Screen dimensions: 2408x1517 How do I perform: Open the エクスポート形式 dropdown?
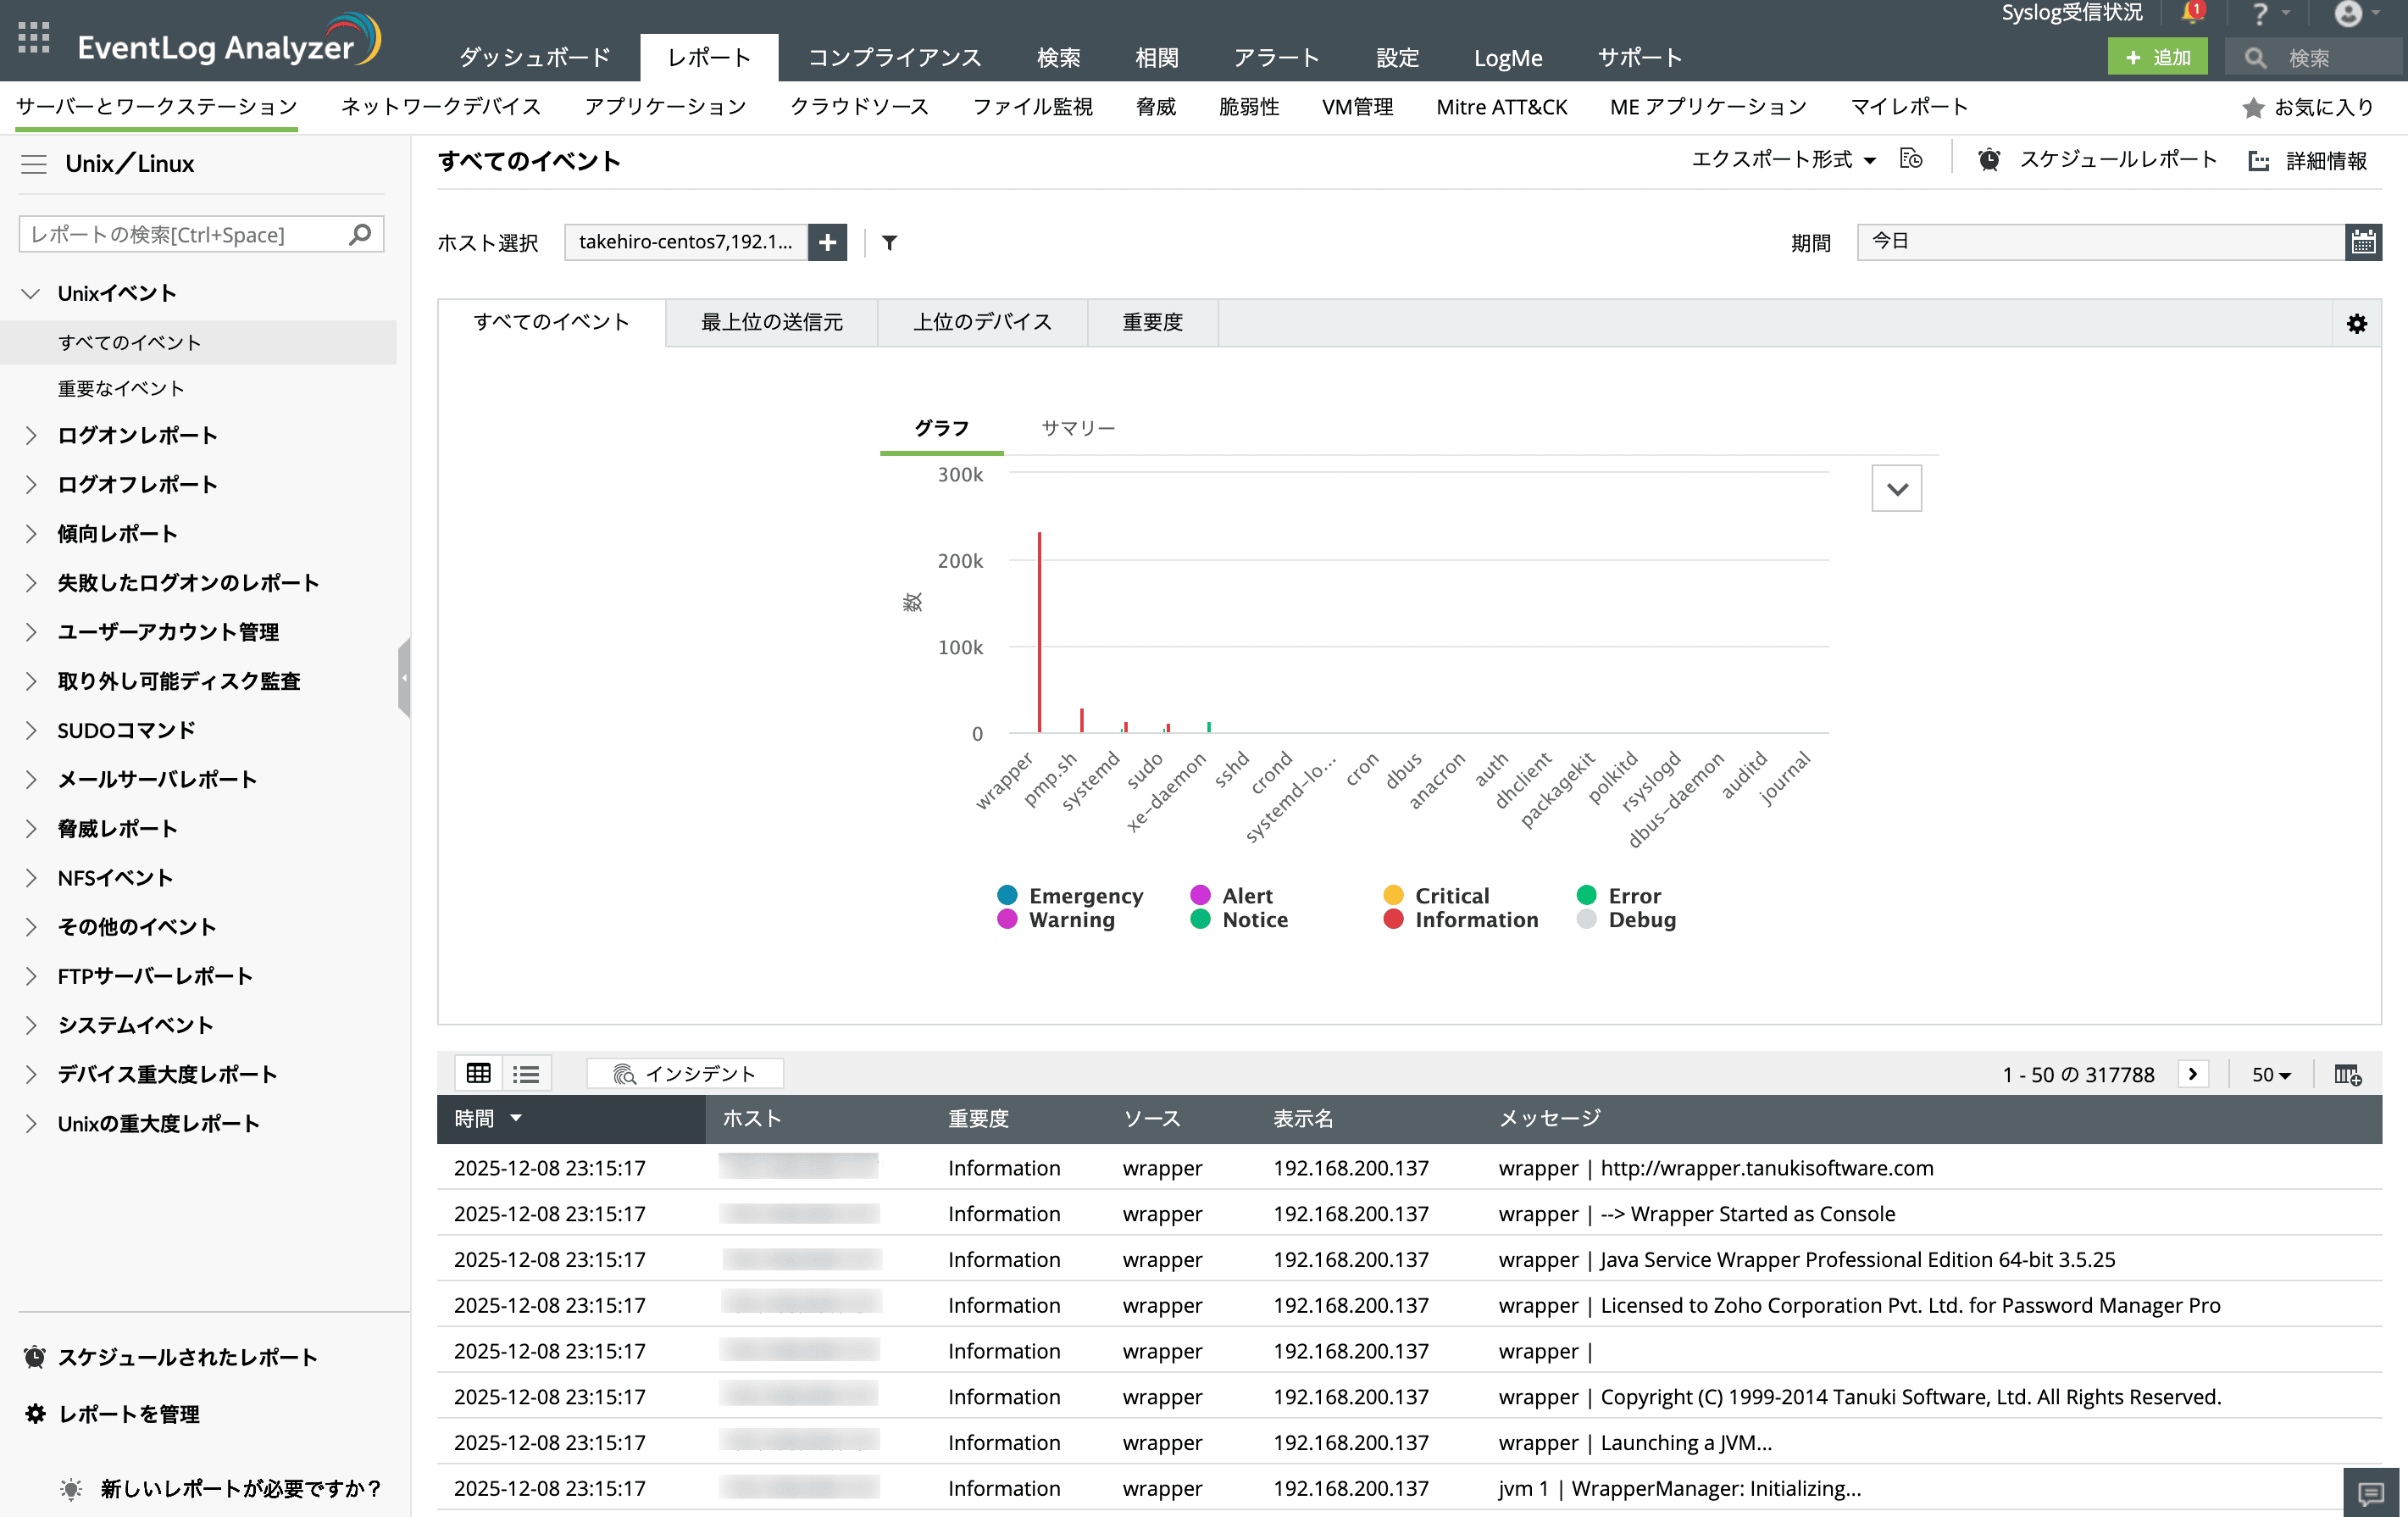[x=1782, y=160]
